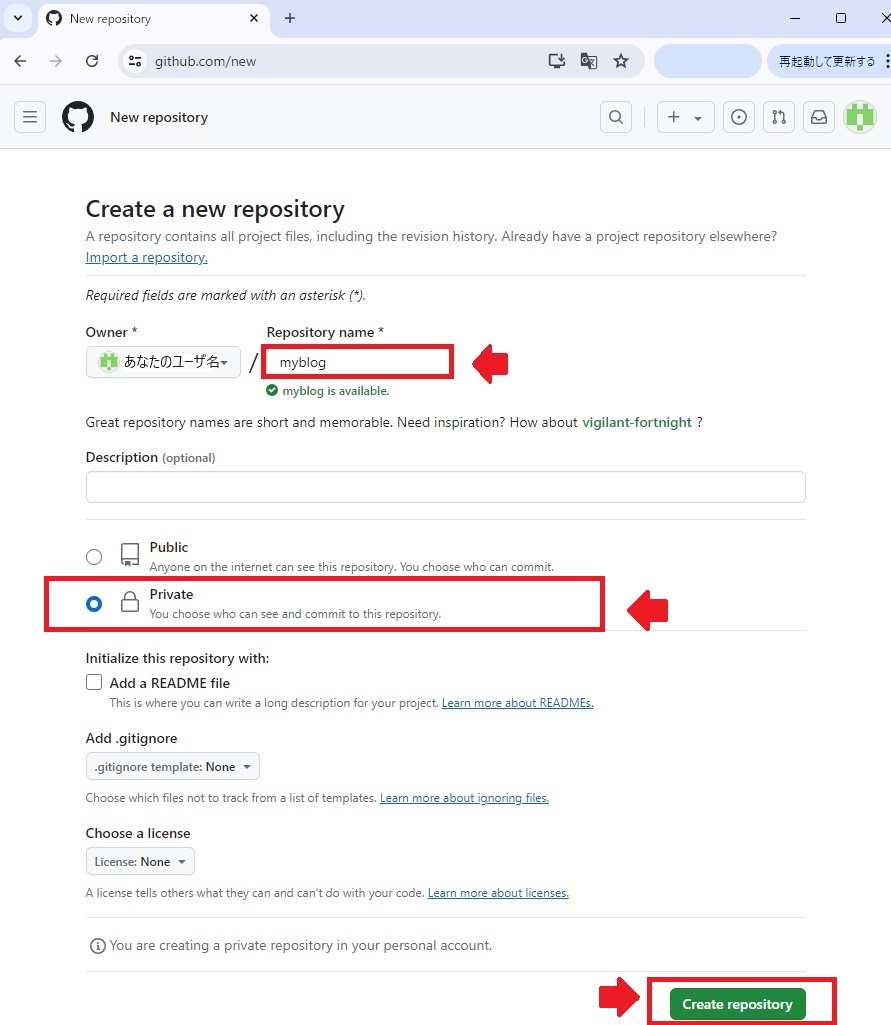891x1025 pixels.
Task: Click the GitHub Octocat logo
Action: 78,117
